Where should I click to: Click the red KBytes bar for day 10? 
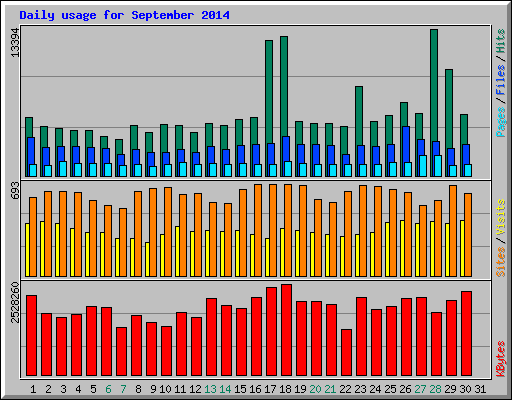pyautogui.click(x=166, y=351)
